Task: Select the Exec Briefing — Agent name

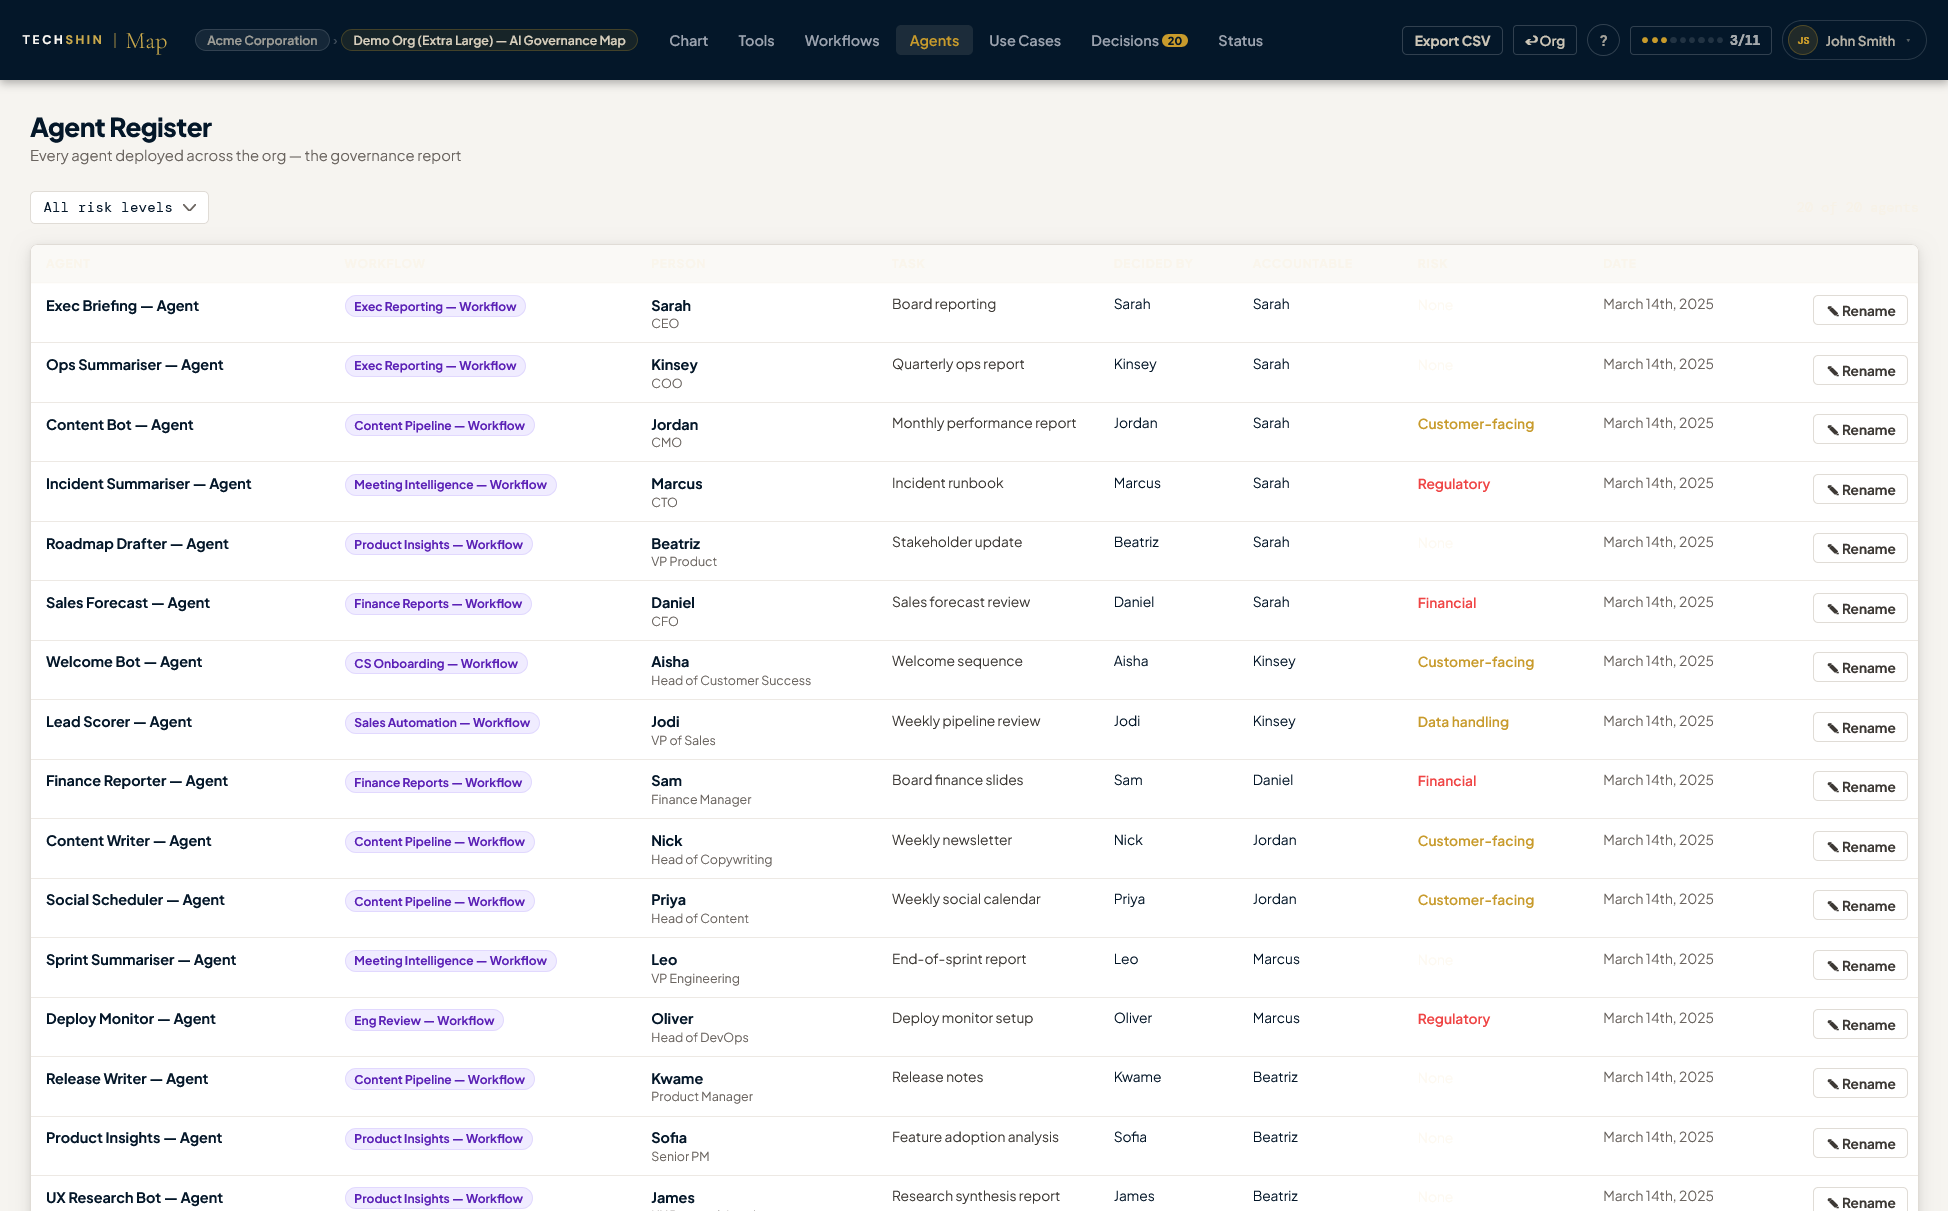Action: 122,306
